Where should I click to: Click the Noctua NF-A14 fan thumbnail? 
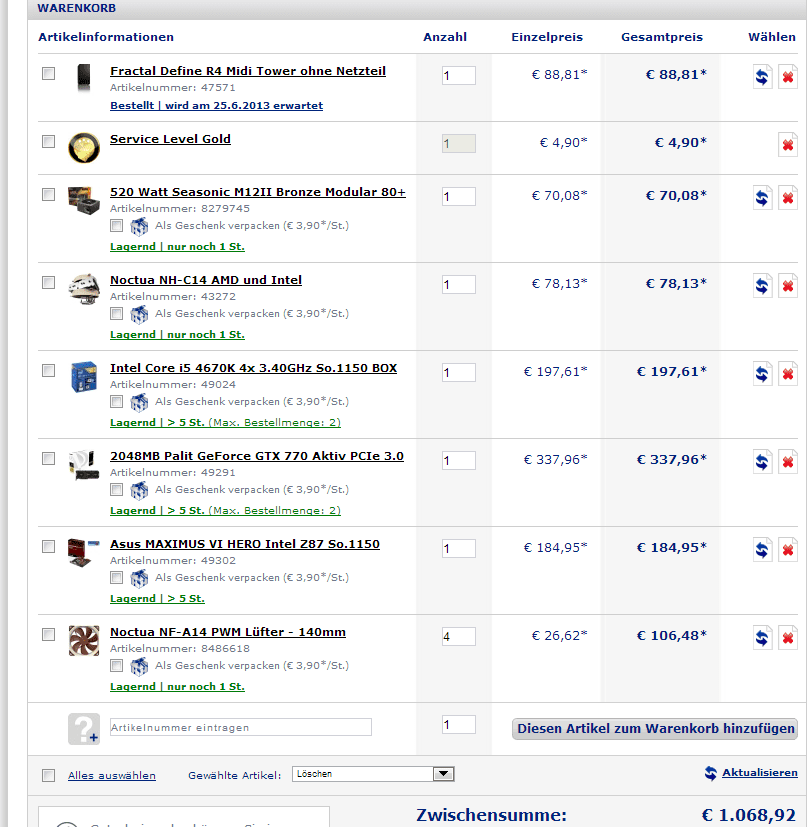(x=84, y=640)
